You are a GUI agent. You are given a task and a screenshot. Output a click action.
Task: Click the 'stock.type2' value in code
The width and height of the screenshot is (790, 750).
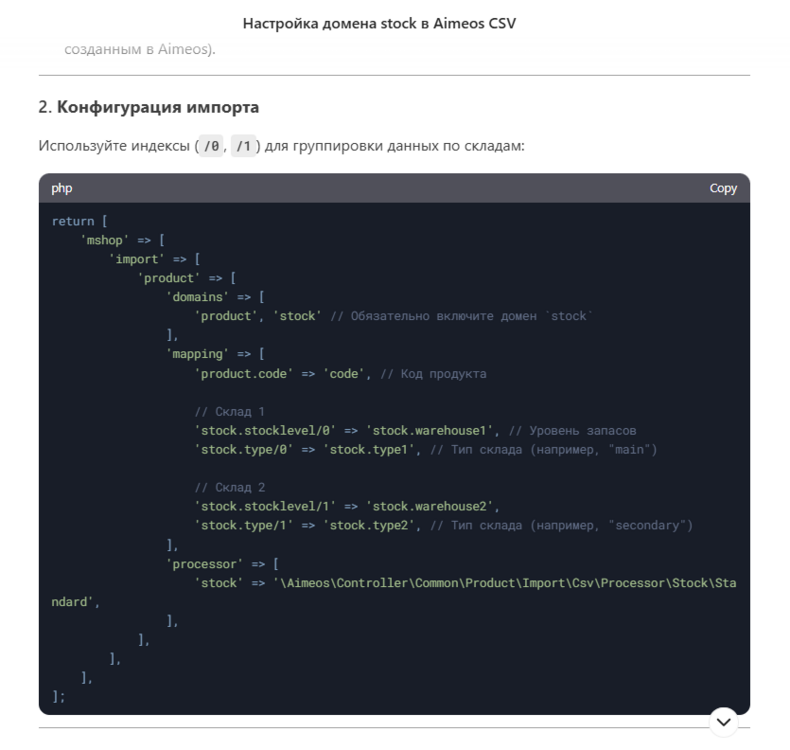368,525
